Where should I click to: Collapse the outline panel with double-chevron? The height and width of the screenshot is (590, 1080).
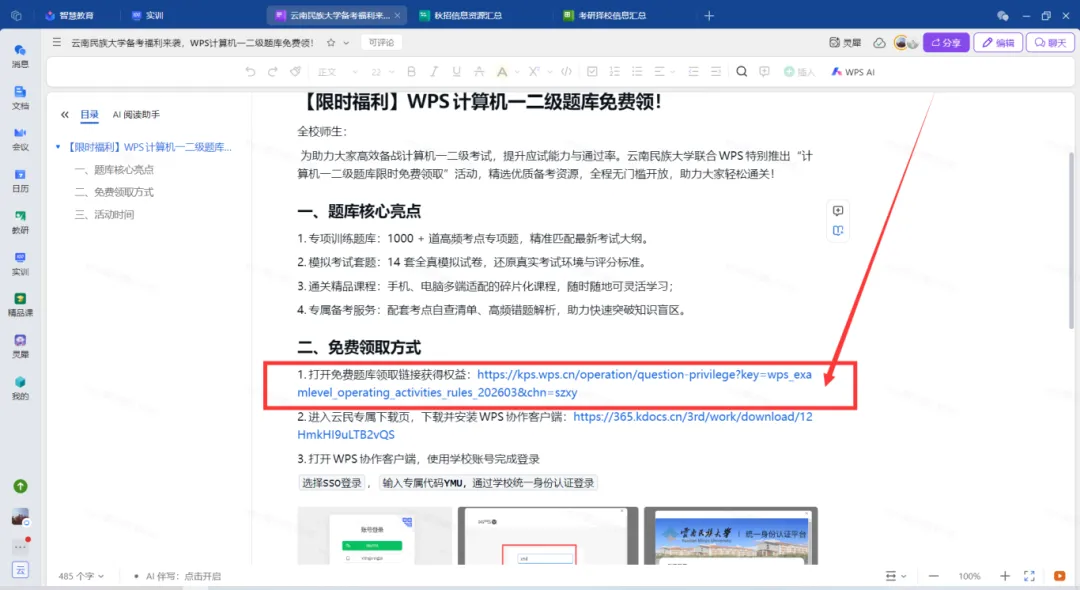65,115
